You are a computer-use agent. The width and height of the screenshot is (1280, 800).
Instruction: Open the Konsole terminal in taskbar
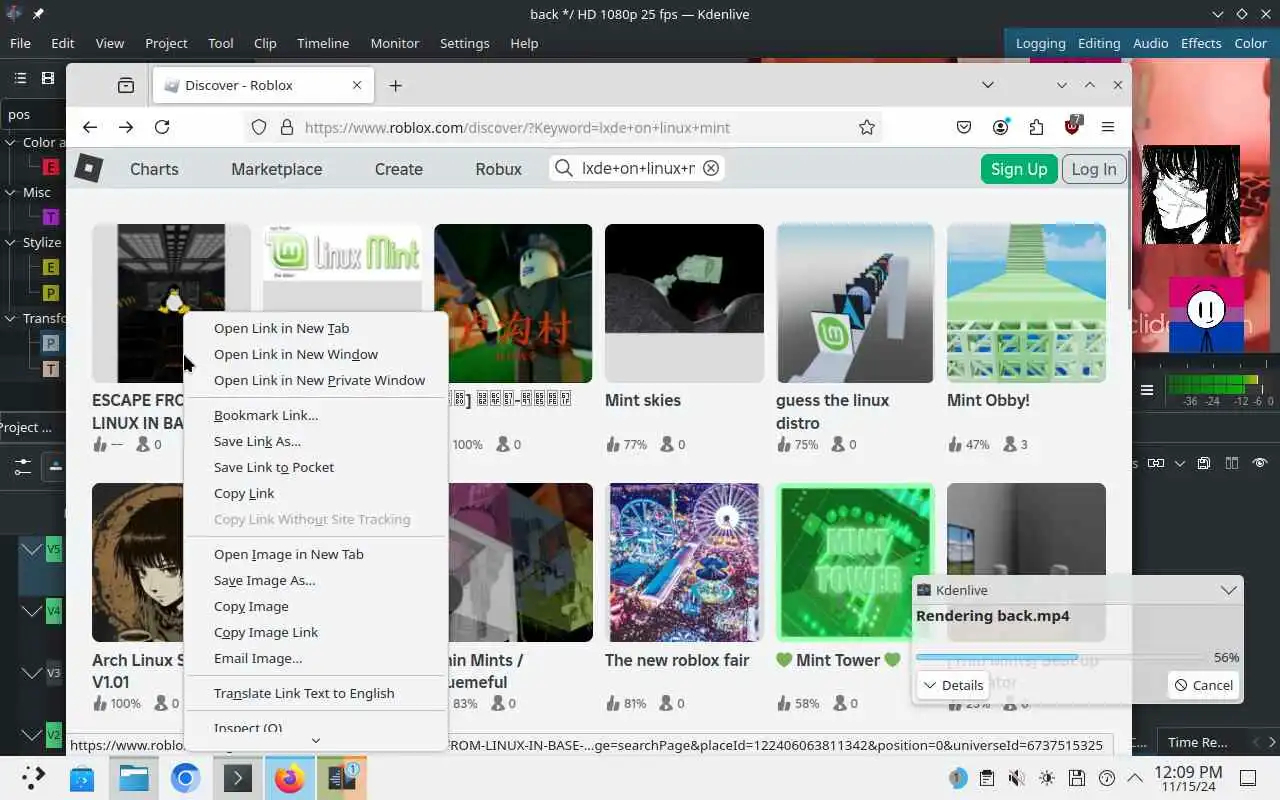tap(237, 778)
